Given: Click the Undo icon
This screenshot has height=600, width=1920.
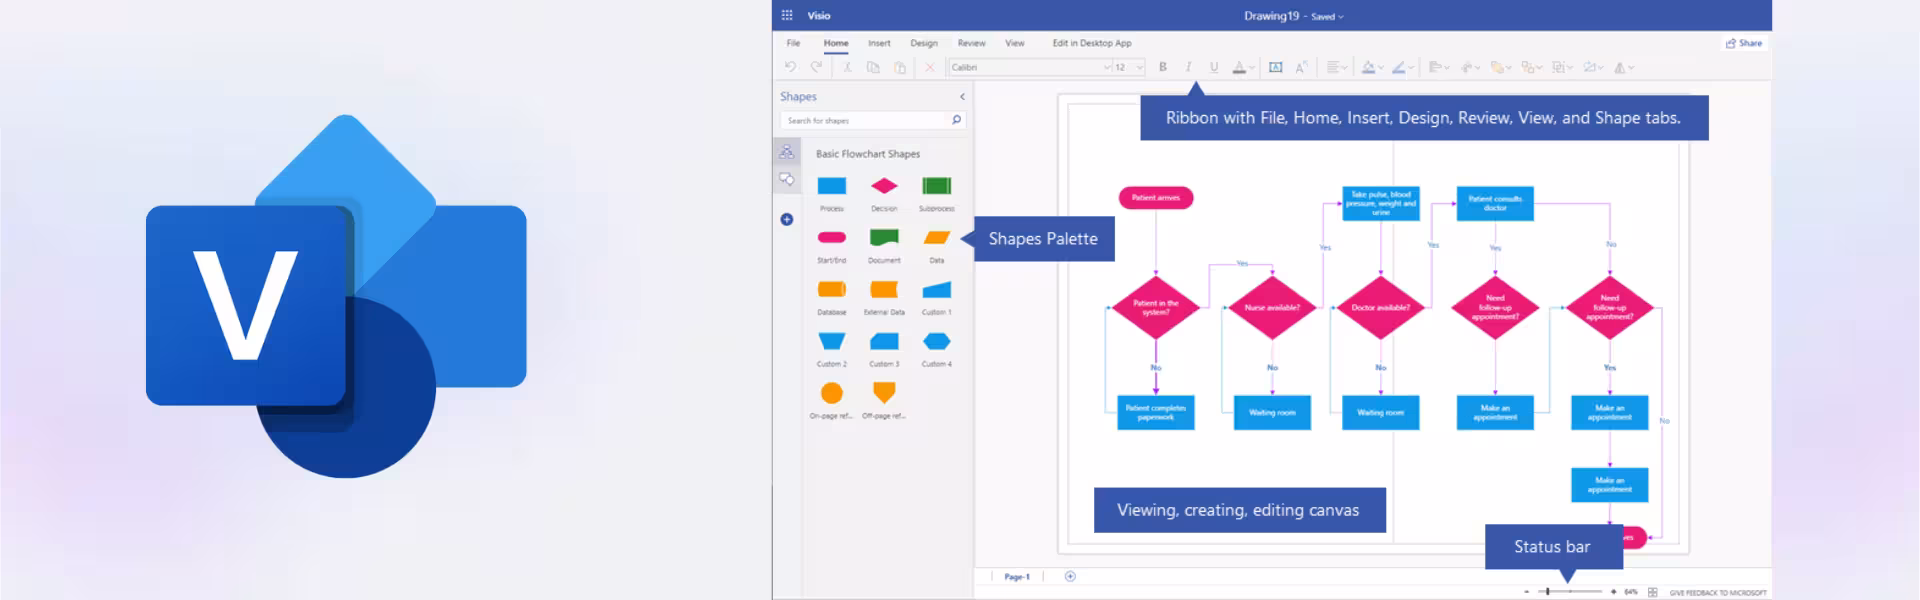Looking at the screenshot, I should pyautogui.click(x=790, y=67).
